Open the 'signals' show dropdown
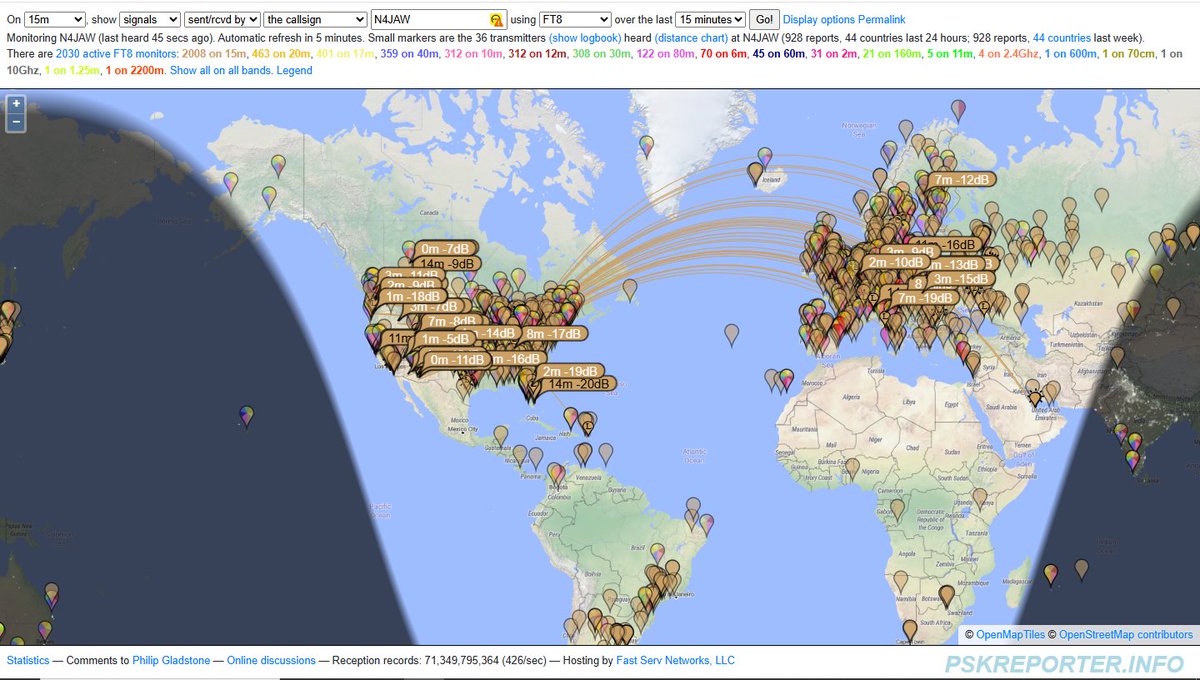1200x680 pixels. (150, 19)
